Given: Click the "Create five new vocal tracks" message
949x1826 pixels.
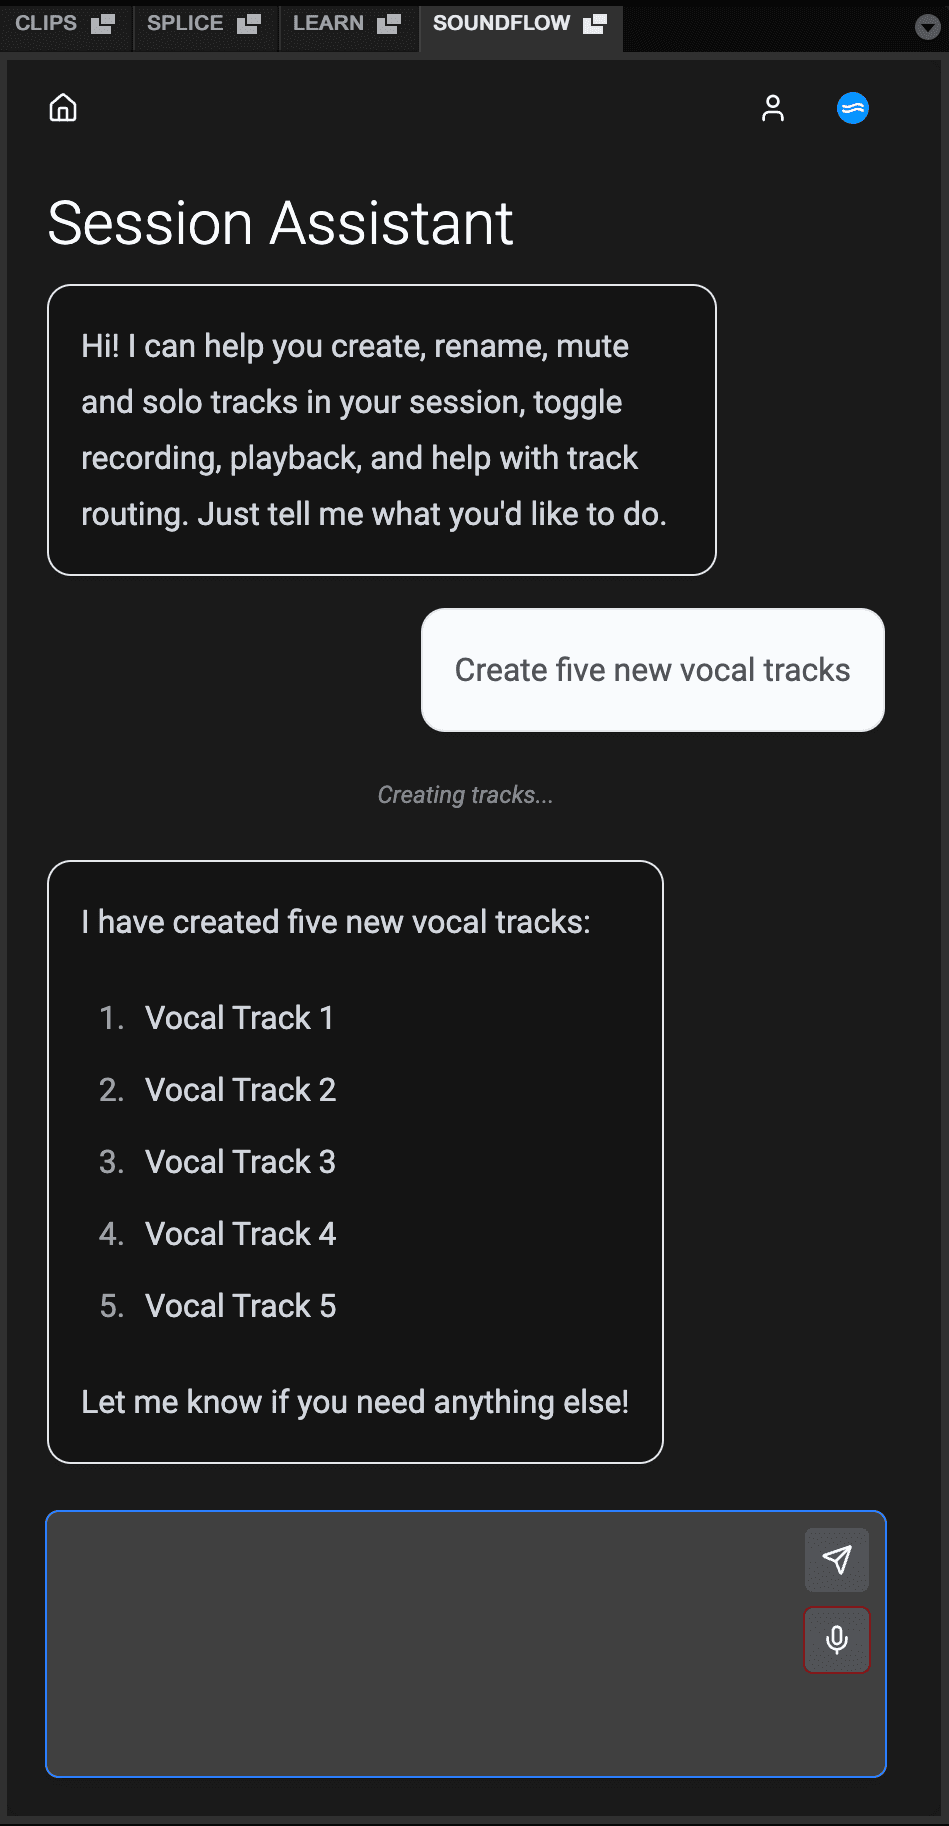Looking at the screenshot, I should pyautogui.click(x=652, y=670).
